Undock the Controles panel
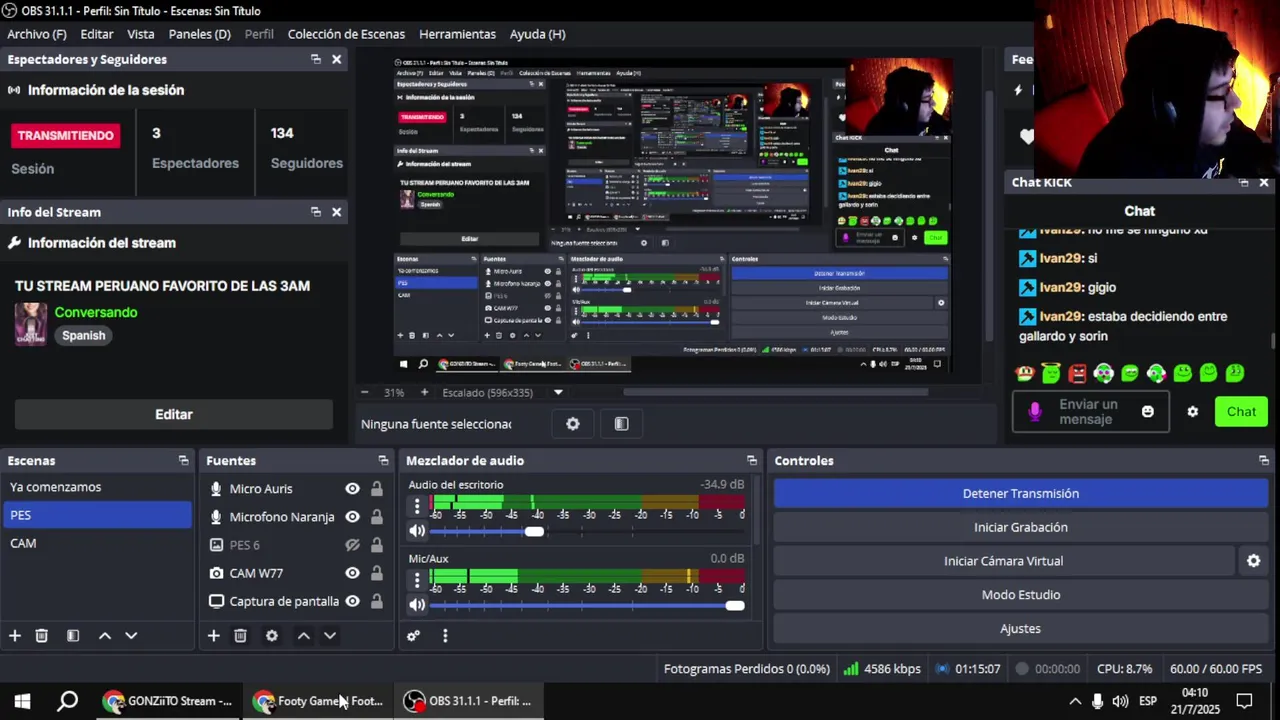The width and height of the screenshot is (1280, 720). [1264, 461]
